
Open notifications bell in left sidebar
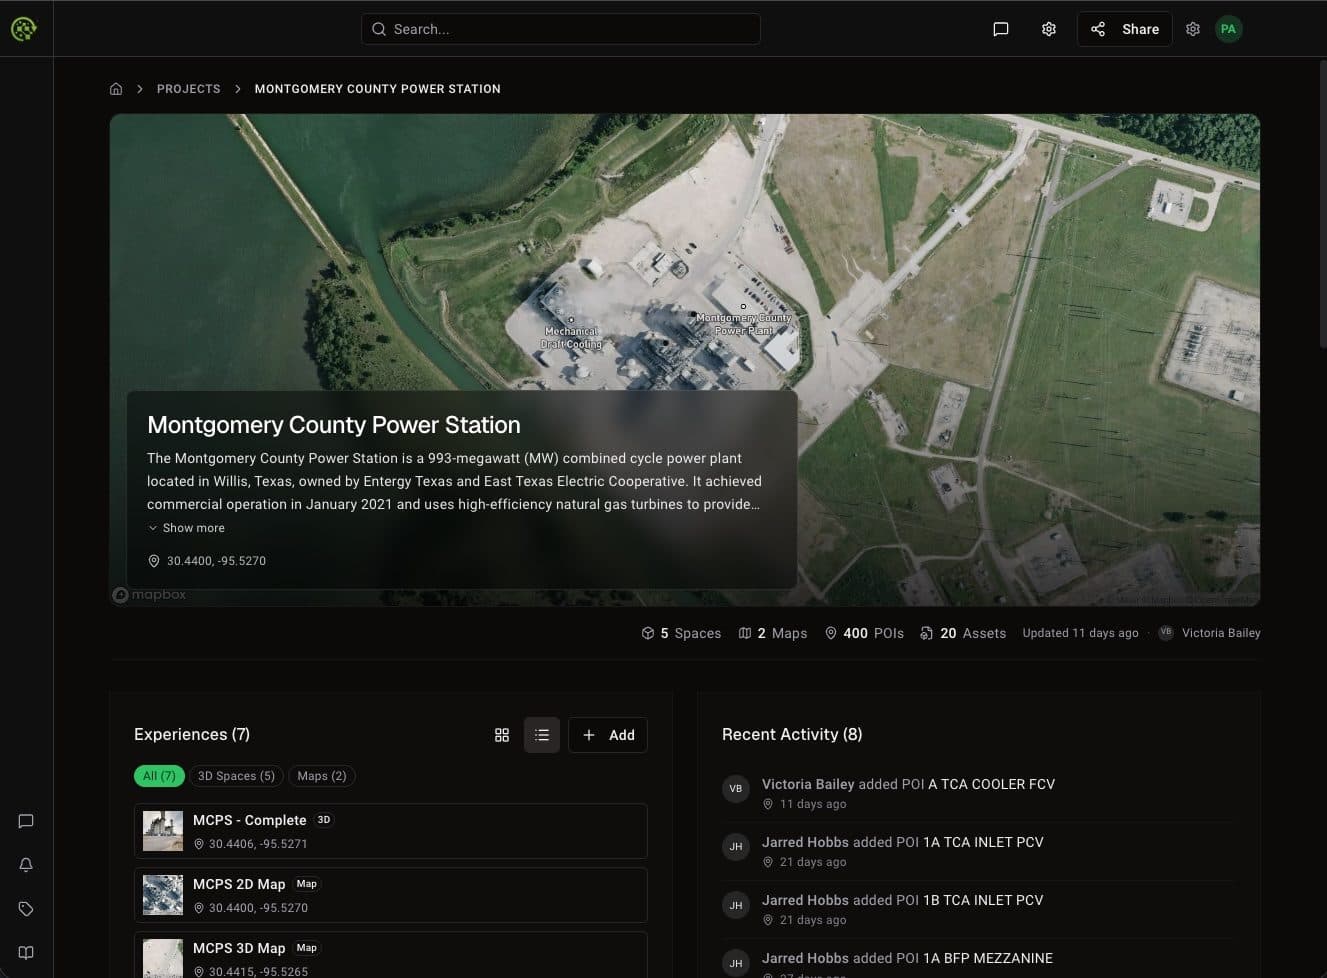pyautogui.click(x=26, y=865)
